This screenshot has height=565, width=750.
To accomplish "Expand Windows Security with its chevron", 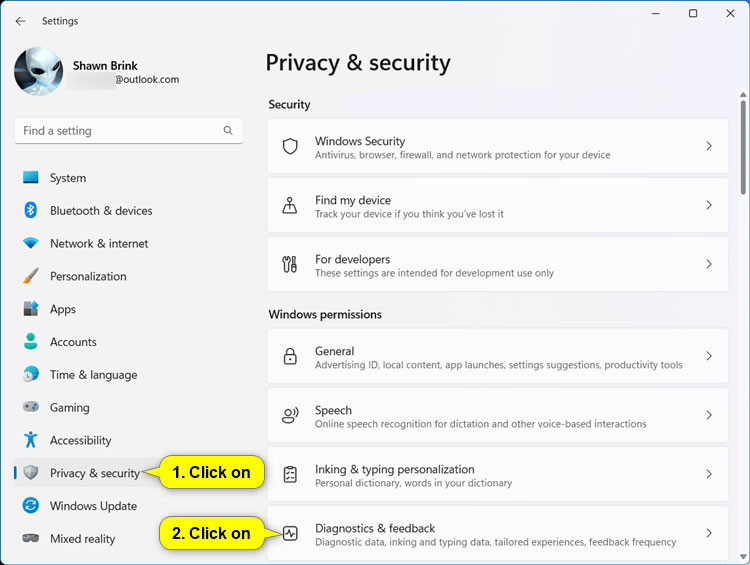I will pyautogui.click(x=709, y=147).
